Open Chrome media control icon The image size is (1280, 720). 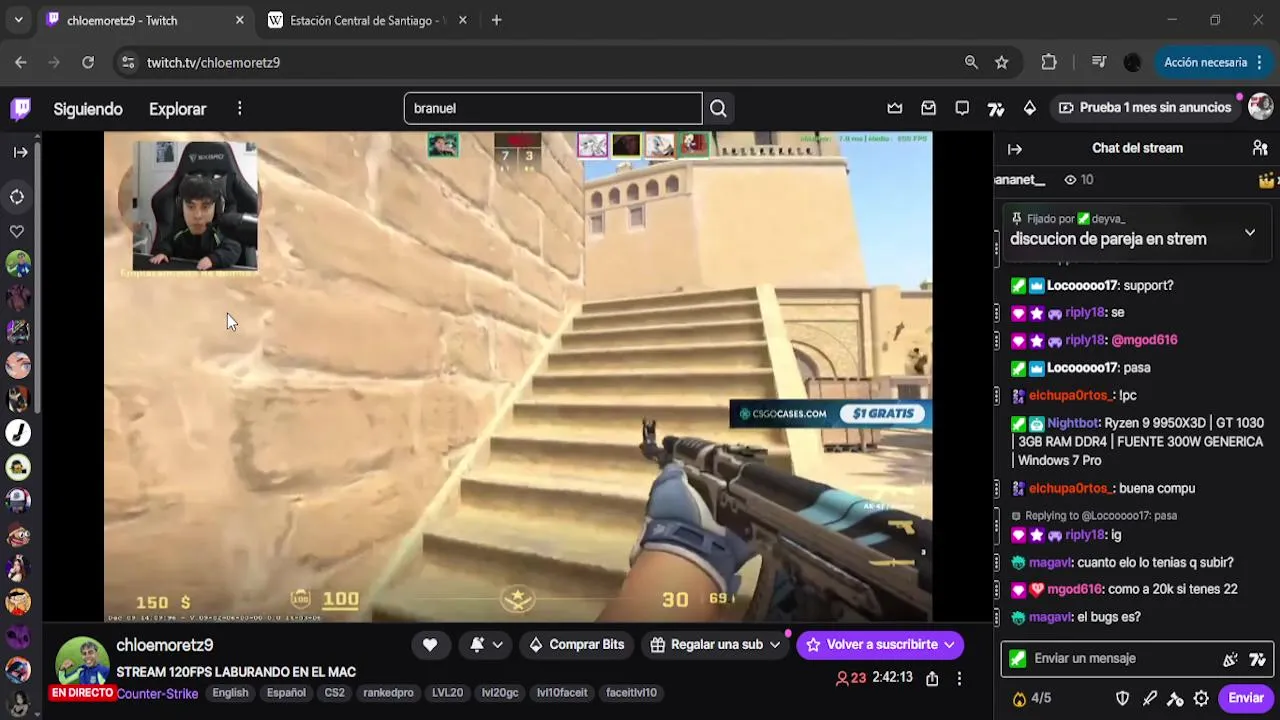pos(1099,62)
